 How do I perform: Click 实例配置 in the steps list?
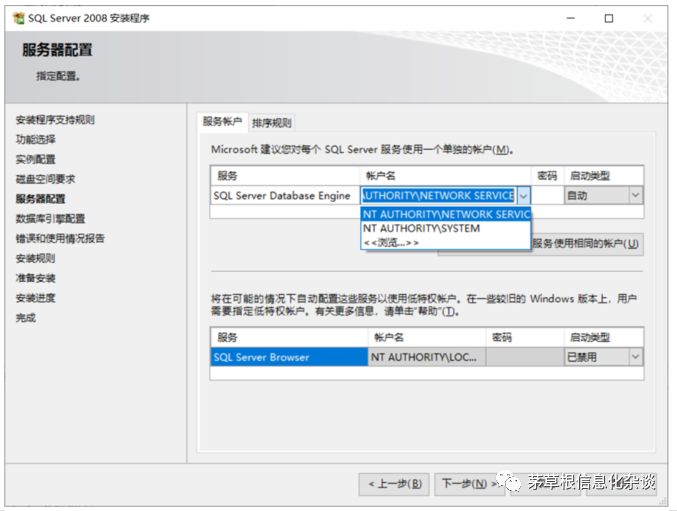point(35,159)
